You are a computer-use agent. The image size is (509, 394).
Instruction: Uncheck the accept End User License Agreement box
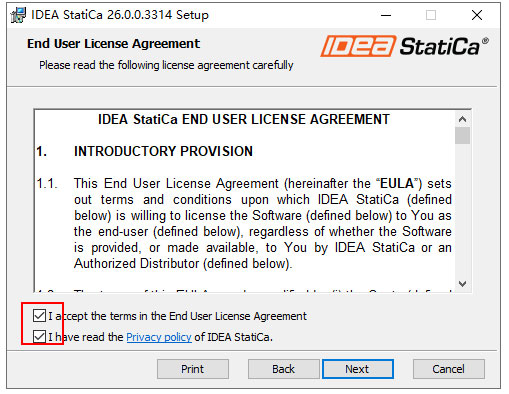pyautogui.click(x=39, y=315)
